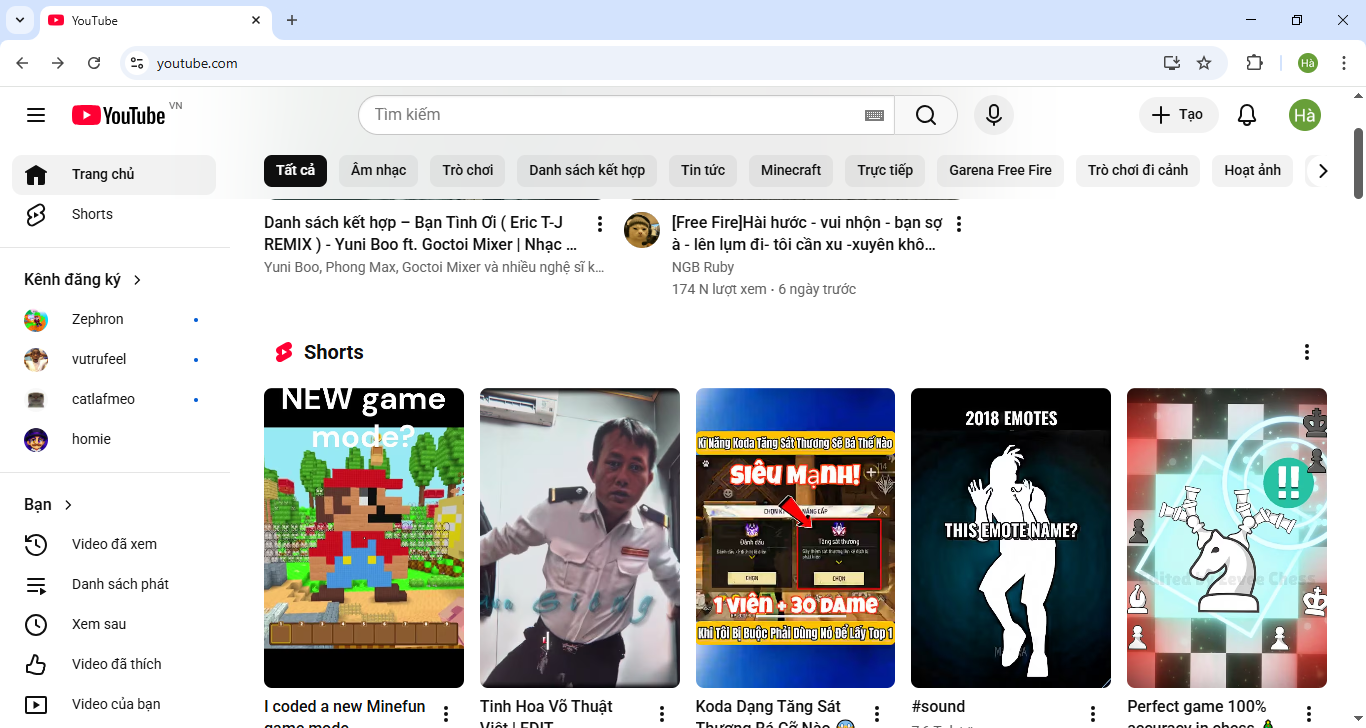Select the Âm nhạc filter chip
1366x728 pixels.
[x=378, y=170]
